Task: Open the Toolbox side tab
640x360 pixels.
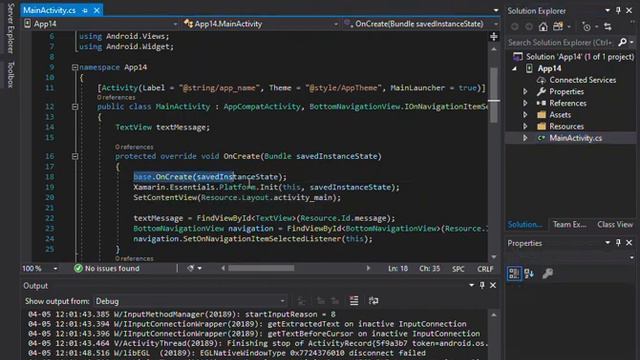Action: (x=11, y=75)
